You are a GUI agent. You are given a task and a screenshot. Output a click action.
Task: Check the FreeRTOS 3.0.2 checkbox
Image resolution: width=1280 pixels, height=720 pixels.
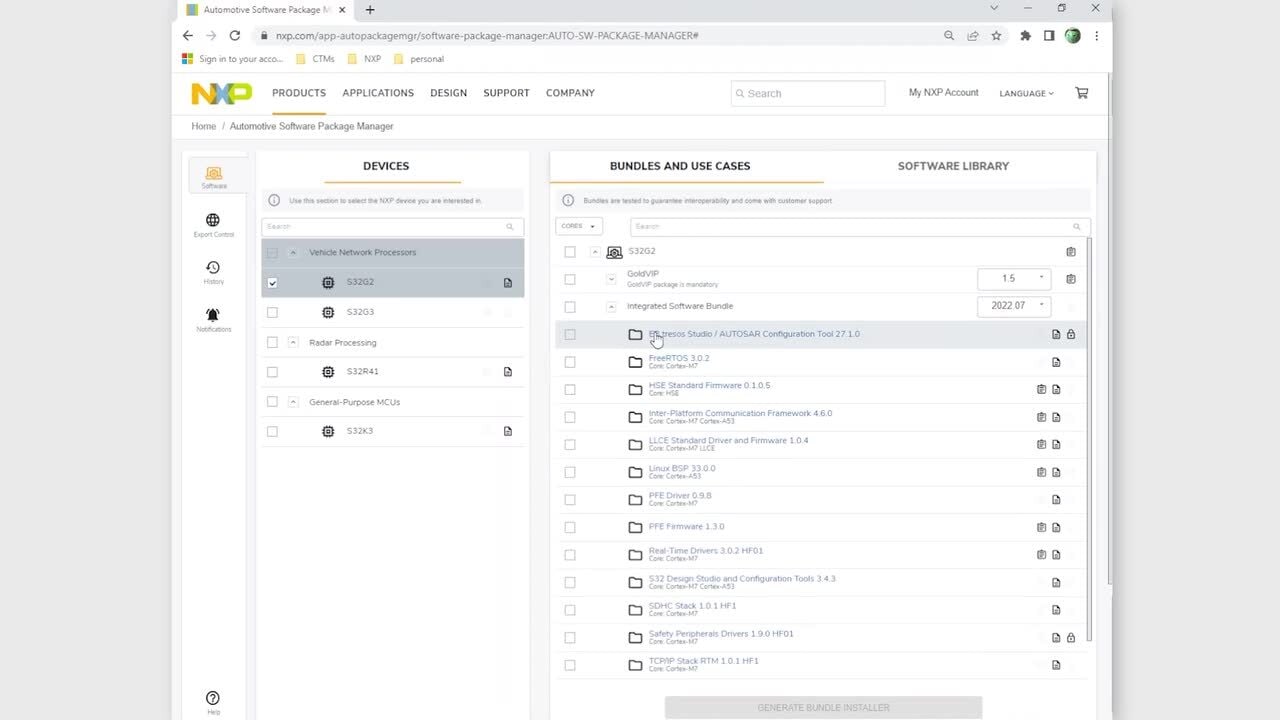point(570,362)
